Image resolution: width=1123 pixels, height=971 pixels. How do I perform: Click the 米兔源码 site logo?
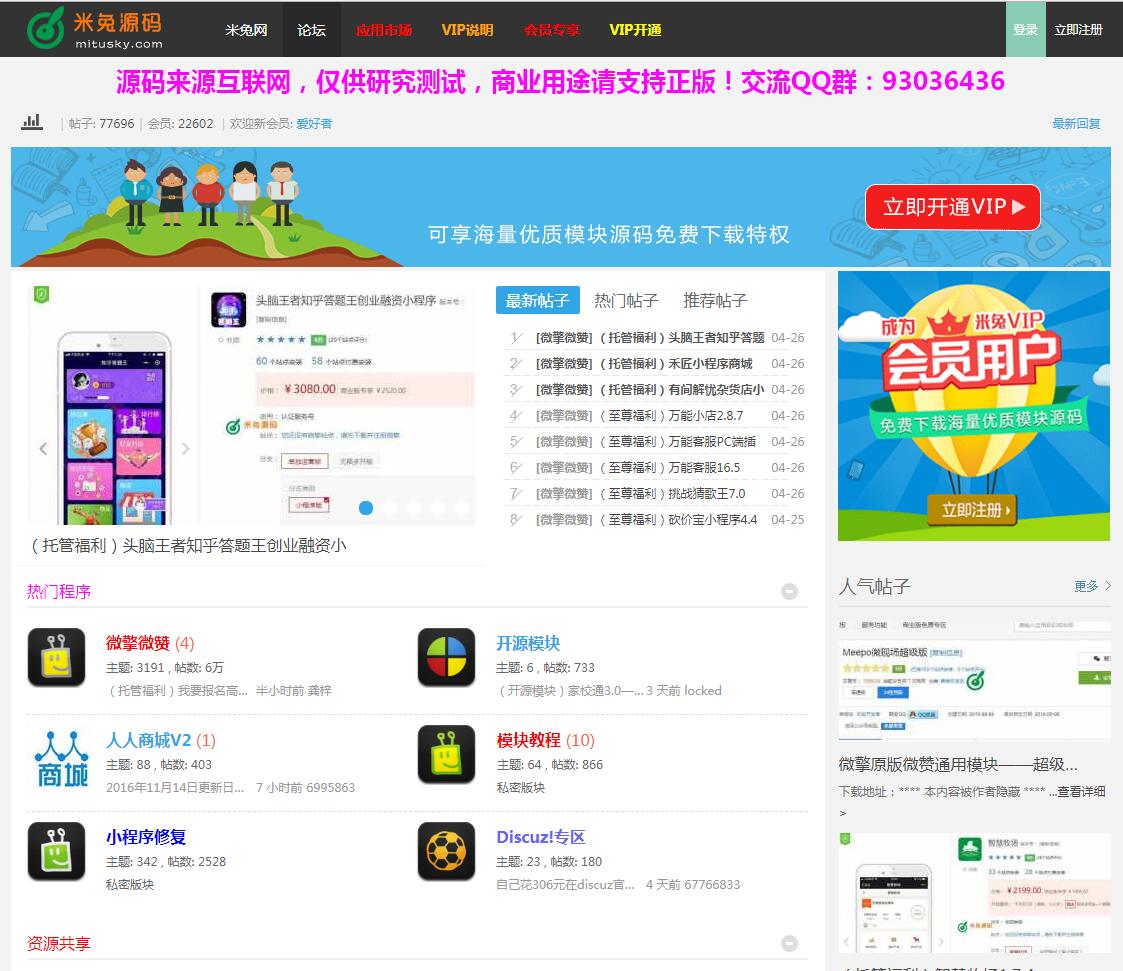point(95,29)
